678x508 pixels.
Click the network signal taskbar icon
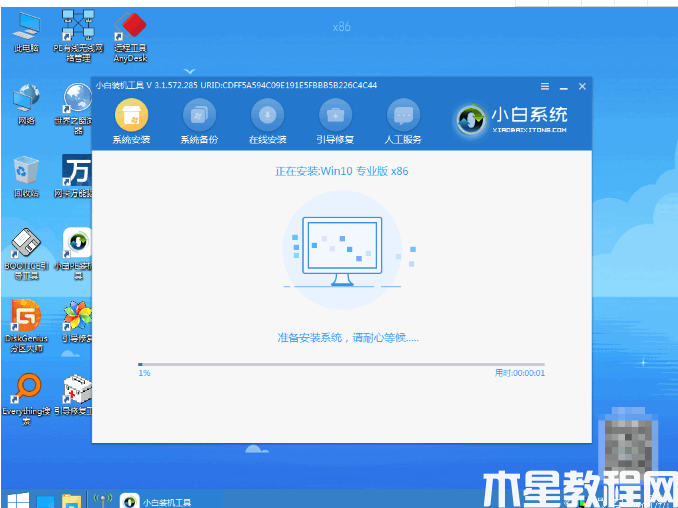102,501
